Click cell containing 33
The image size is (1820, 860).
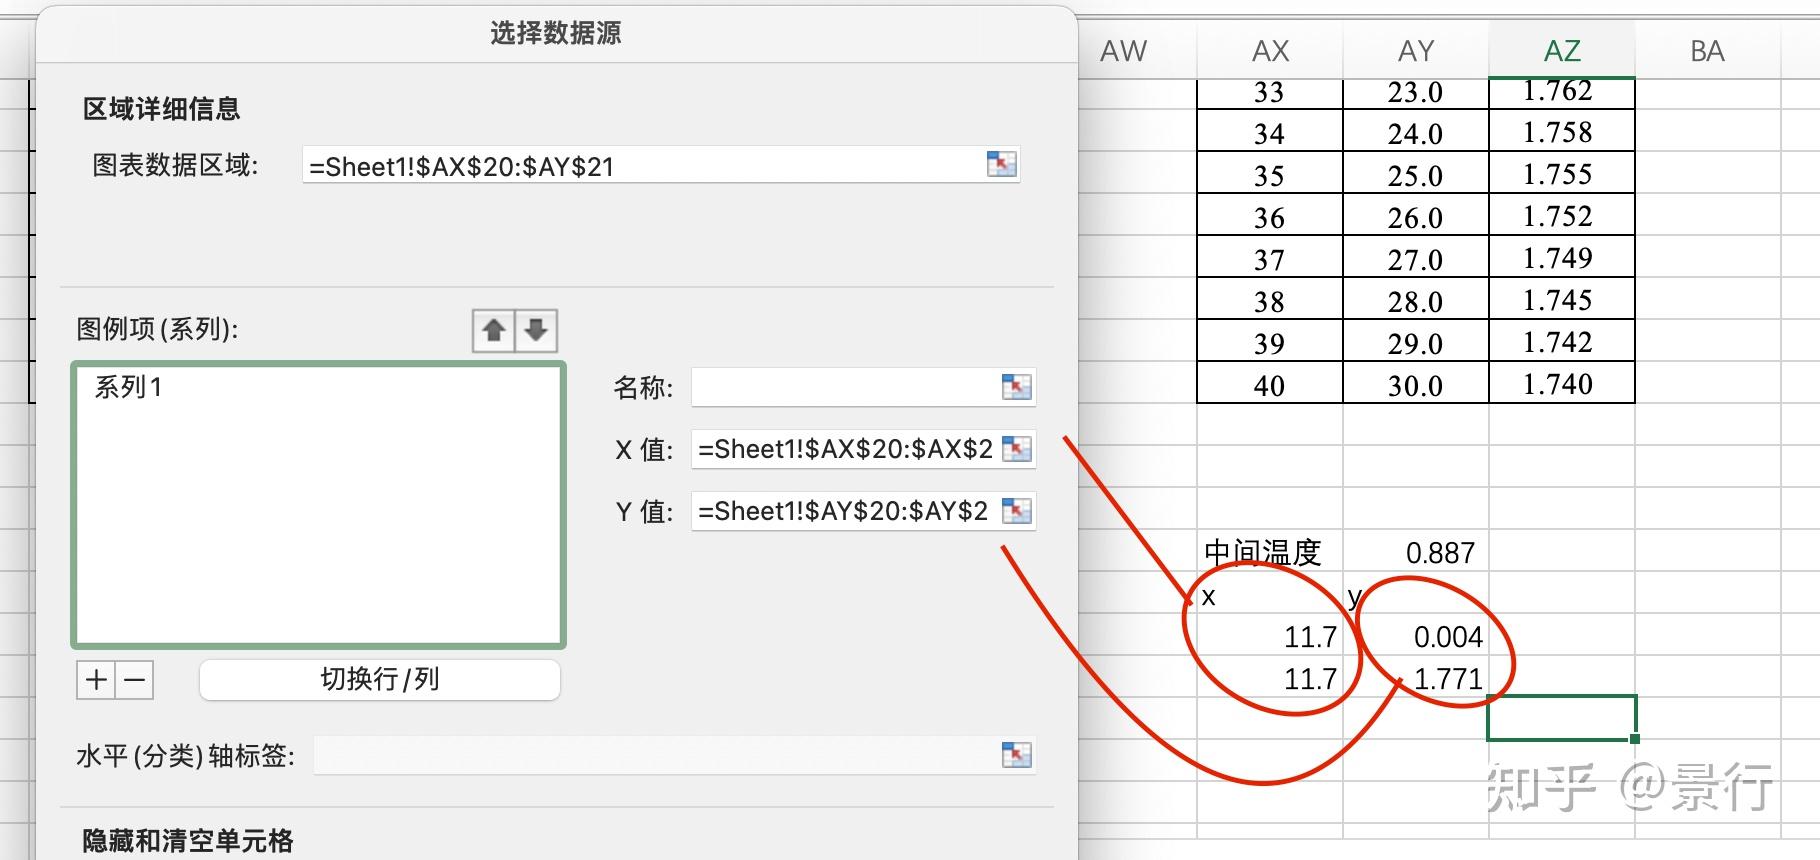click(1270, 93)
